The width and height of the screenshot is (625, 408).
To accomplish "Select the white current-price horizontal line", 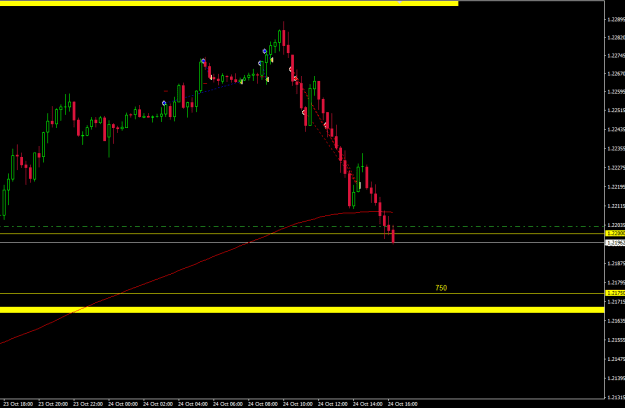I will (x=302, y=242).
